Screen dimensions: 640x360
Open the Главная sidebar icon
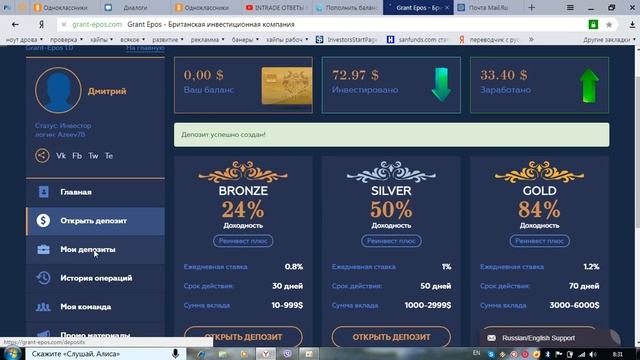[x=43, y=192]
